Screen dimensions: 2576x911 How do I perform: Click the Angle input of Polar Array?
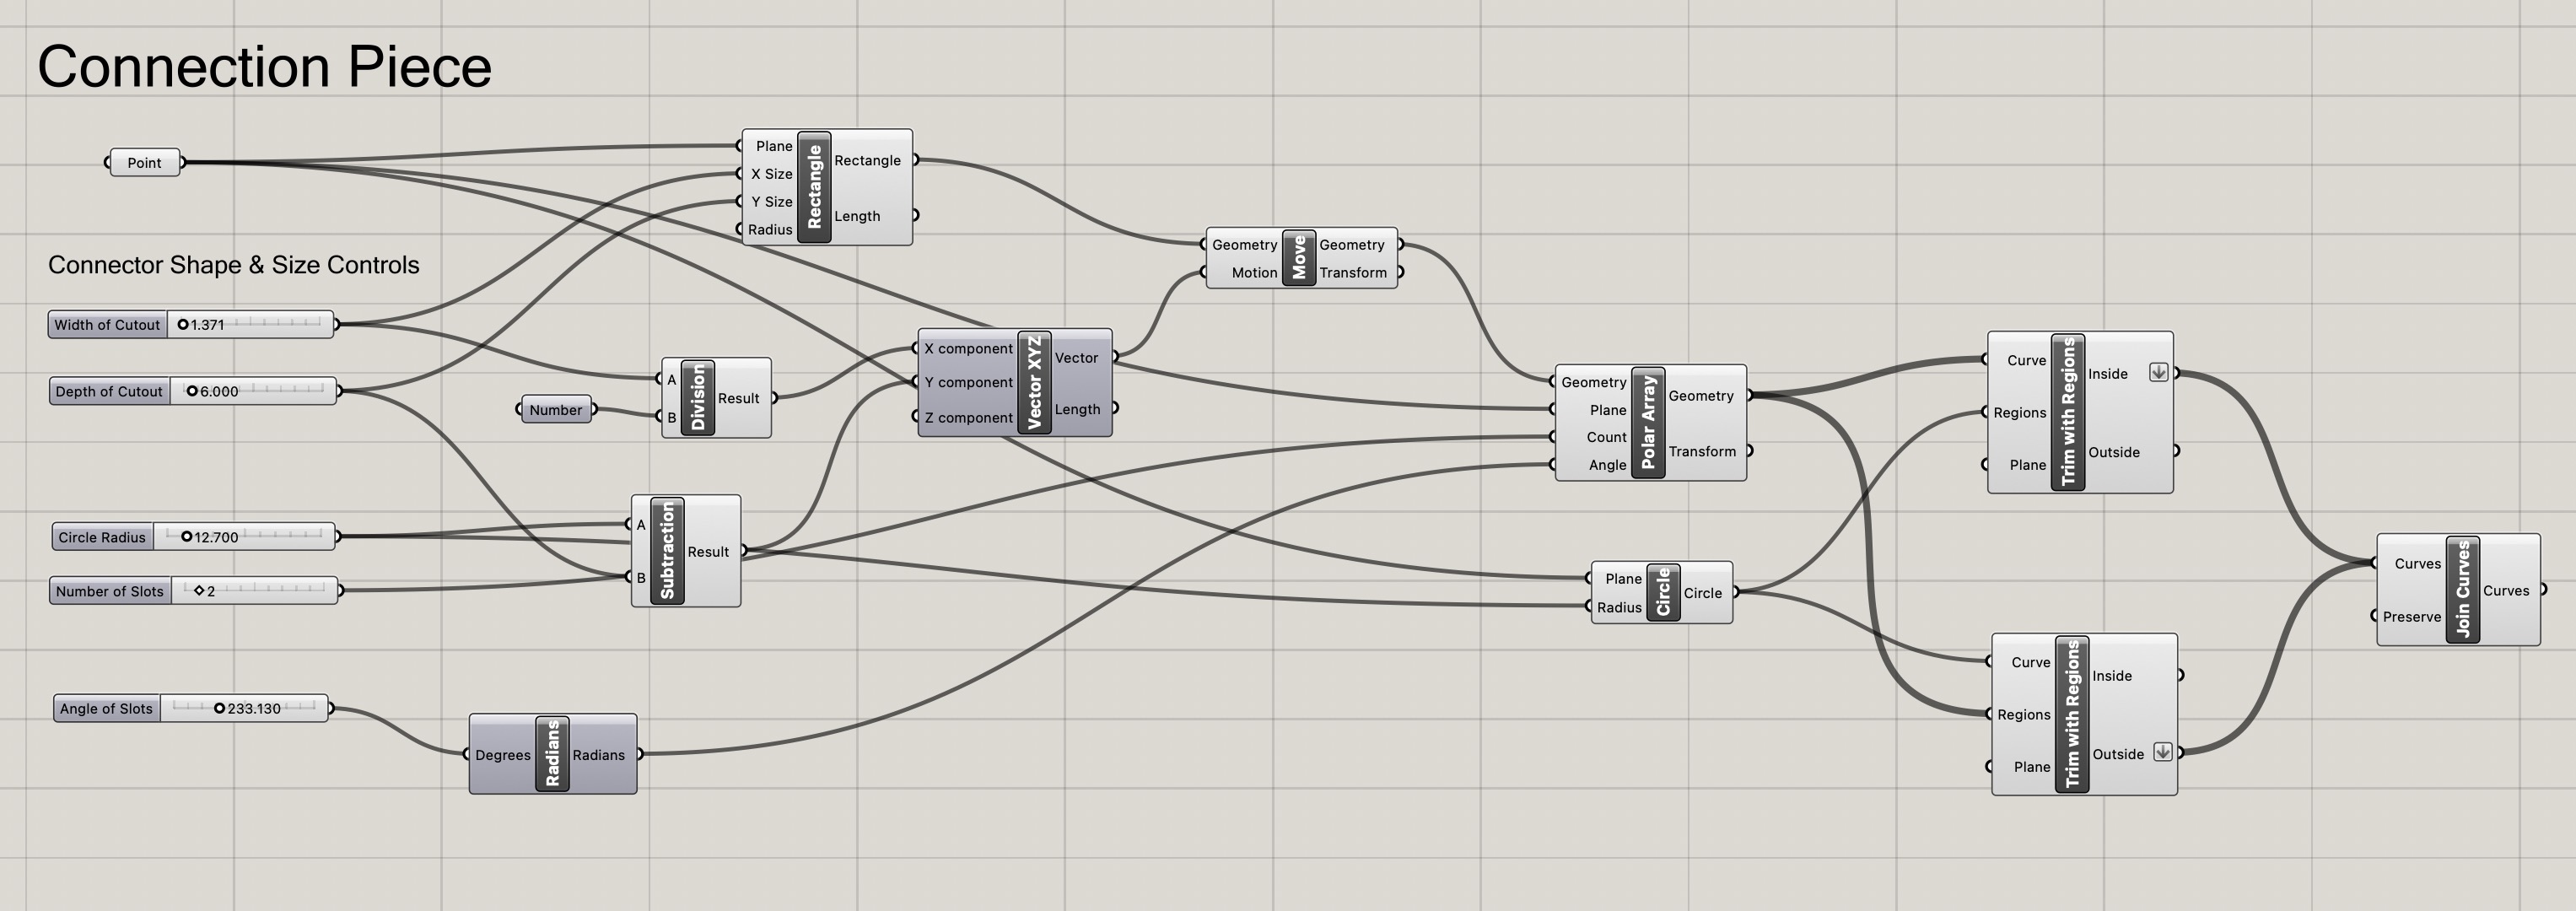coord(1607,465)
